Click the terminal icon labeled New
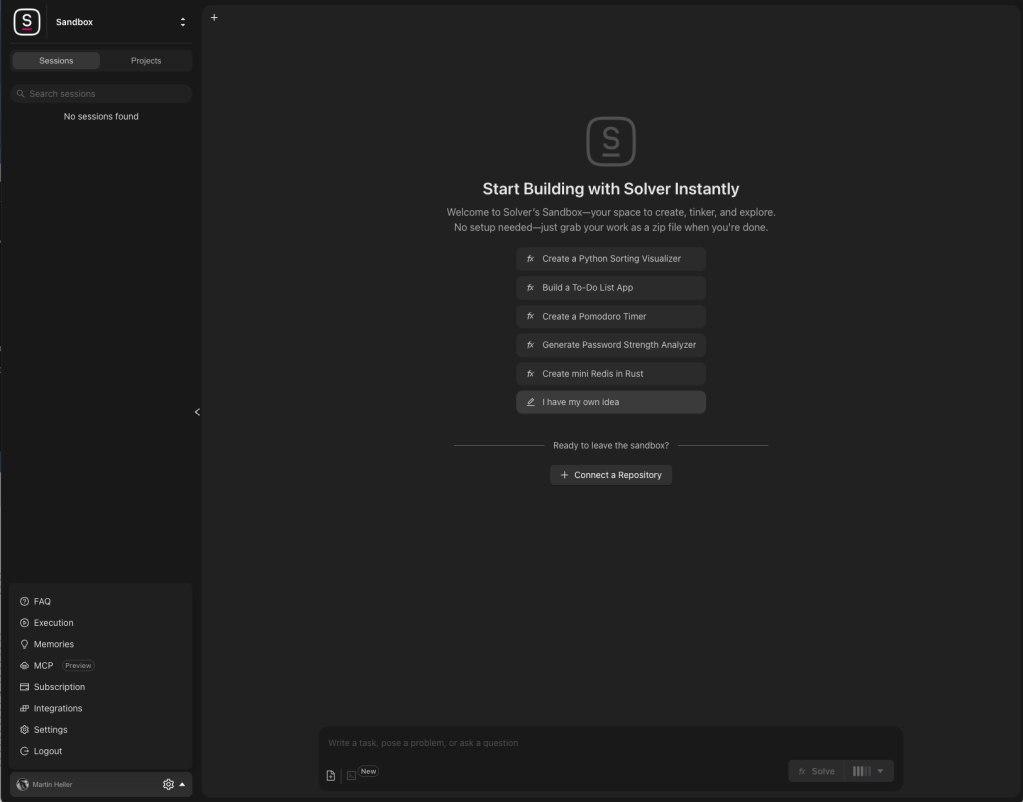The width and height of the screenshot is (1023, 802). (x=352, y=775)
